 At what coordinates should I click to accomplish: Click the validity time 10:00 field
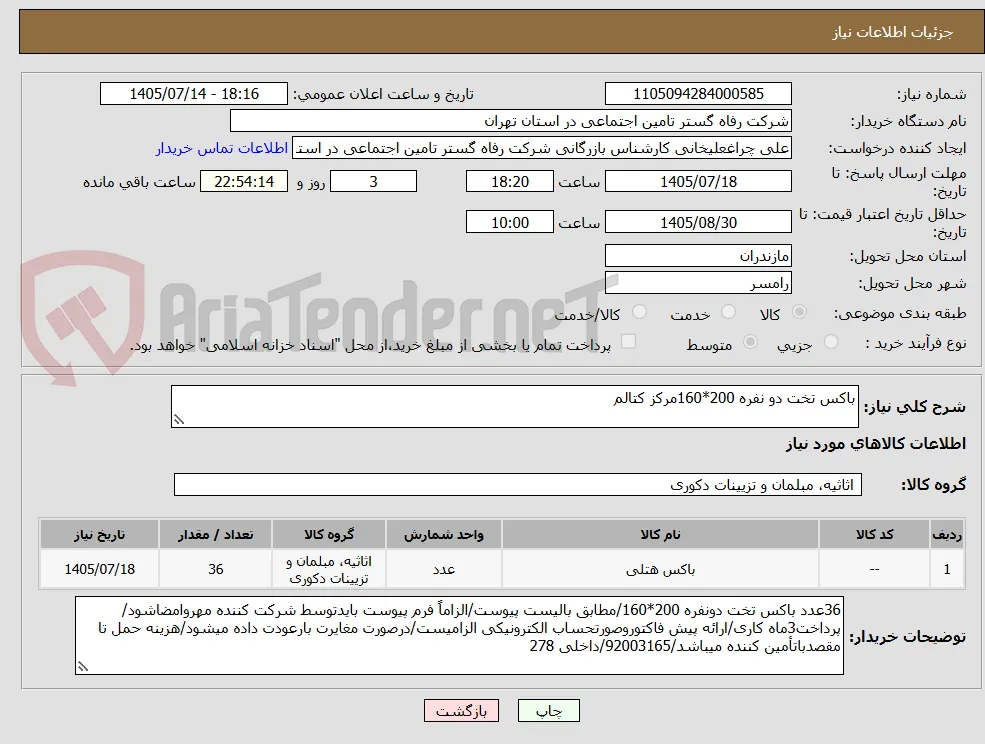(x=509, y=222)
